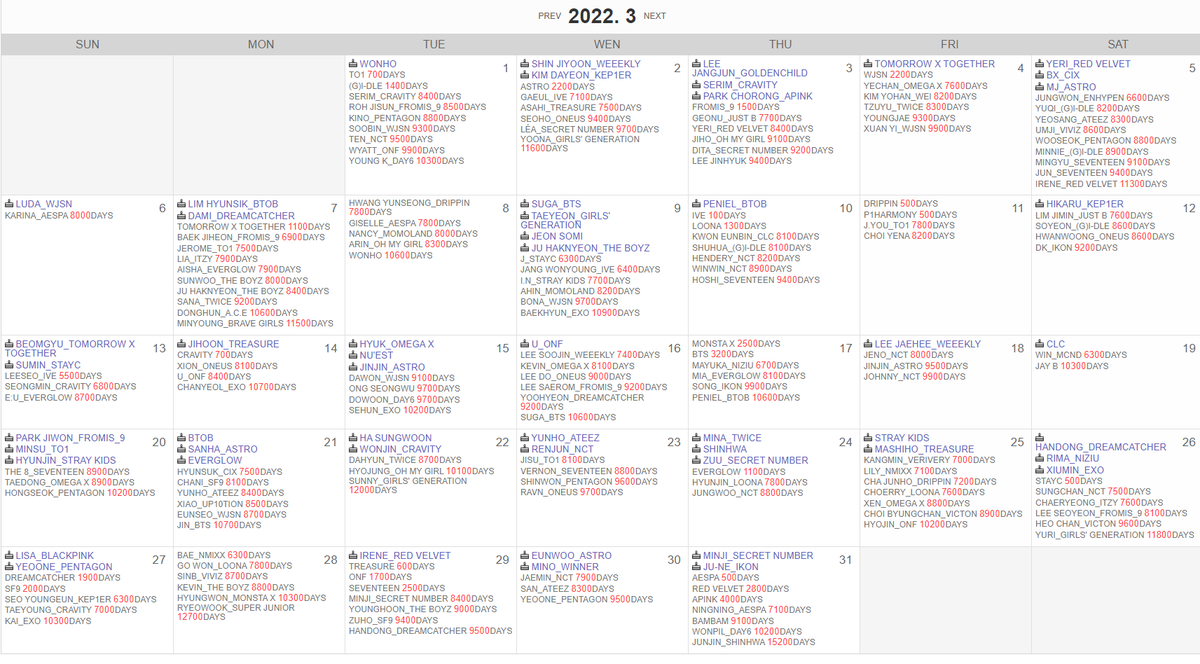
Task: Open the JU HAKNYEON_THE BOYZ birthday link
Action: tap(590, 248)
